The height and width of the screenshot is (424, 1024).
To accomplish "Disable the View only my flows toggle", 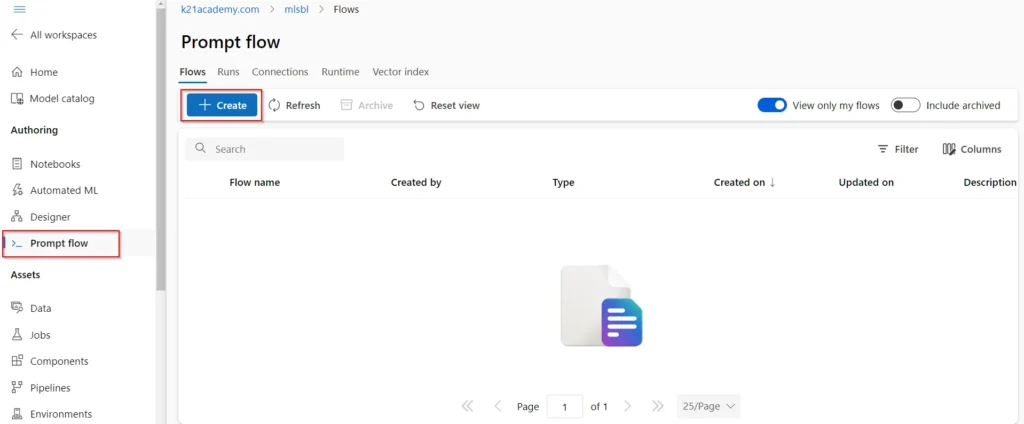I will [x=772, y=105].
